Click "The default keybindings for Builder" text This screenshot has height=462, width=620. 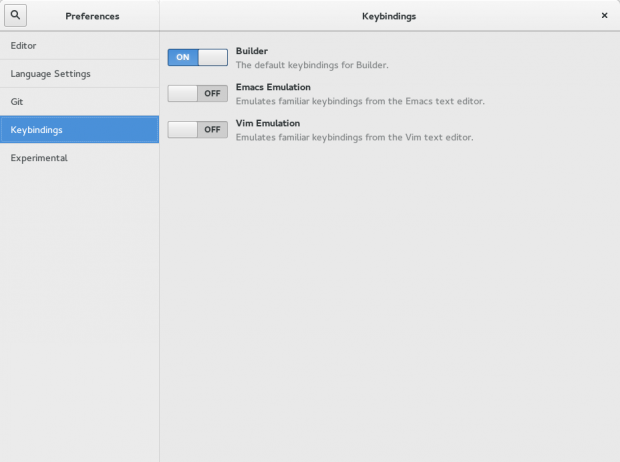coord(311,65)
